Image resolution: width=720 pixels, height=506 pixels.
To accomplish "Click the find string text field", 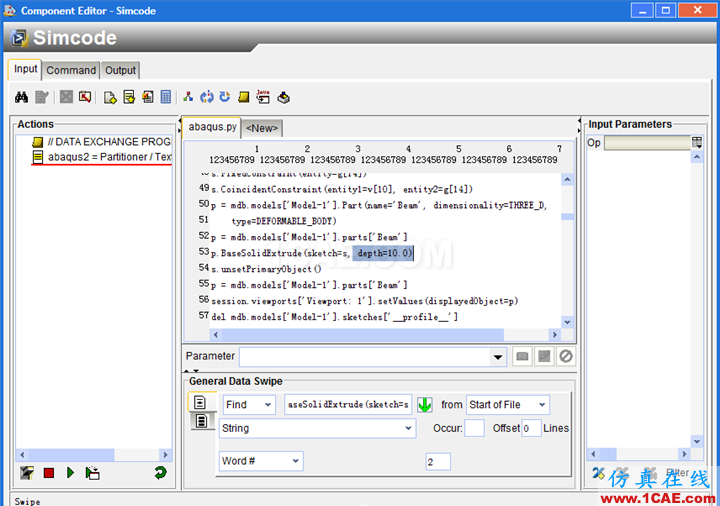I will tap(348, 405).
